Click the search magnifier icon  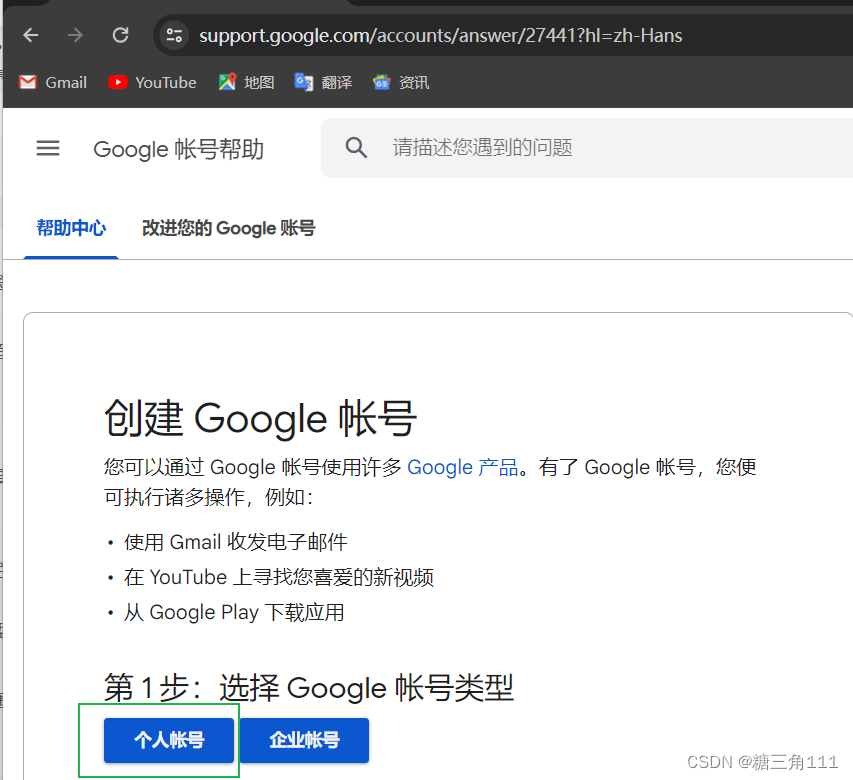coord(356,147)
